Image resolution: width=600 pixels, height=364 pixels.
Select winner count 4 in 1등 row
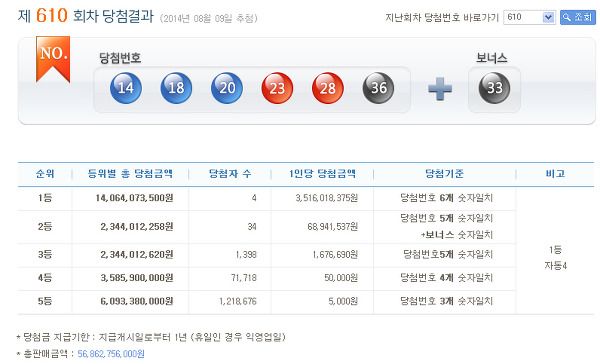pyautogui.click(x=254, y=198)
